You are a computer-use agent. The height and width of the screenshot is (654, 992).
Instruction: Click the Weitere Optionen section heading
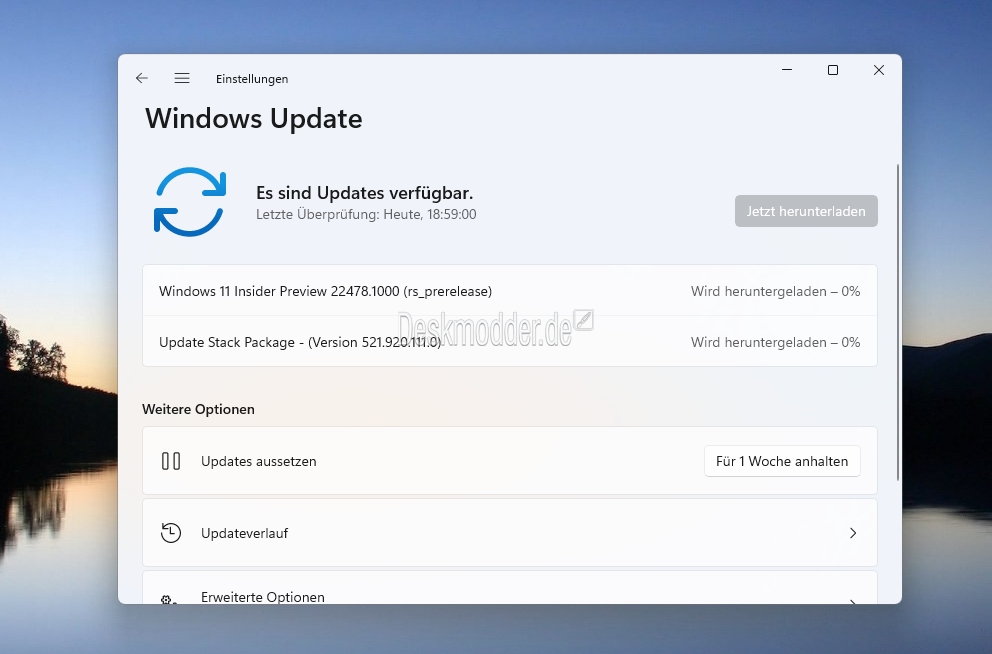click(199, 409)
